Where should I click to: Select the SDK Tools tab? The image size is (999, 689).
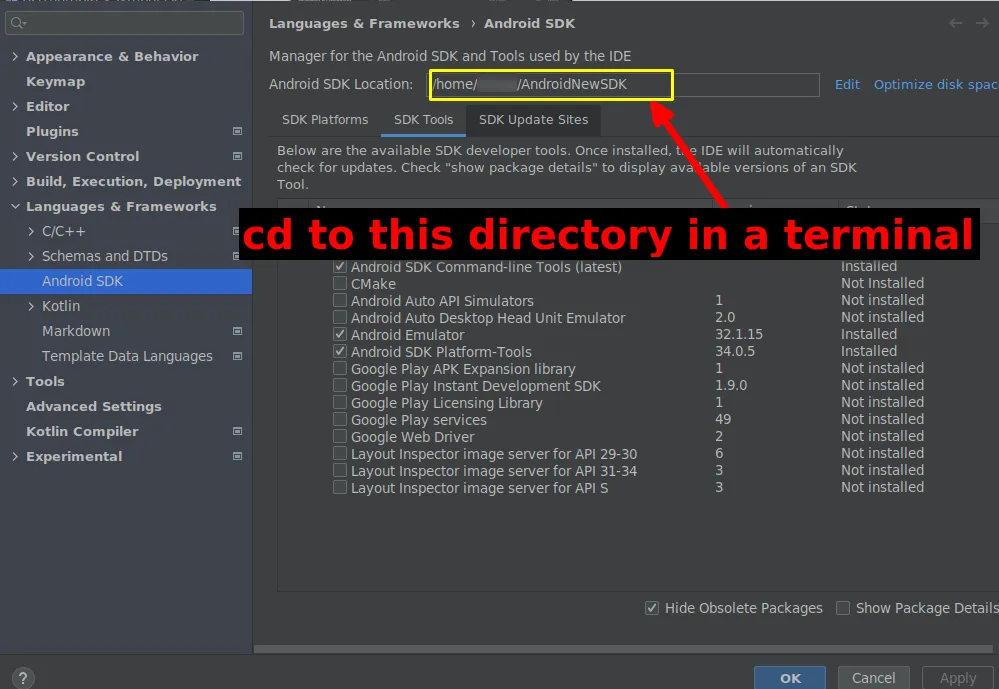[423, 120]
